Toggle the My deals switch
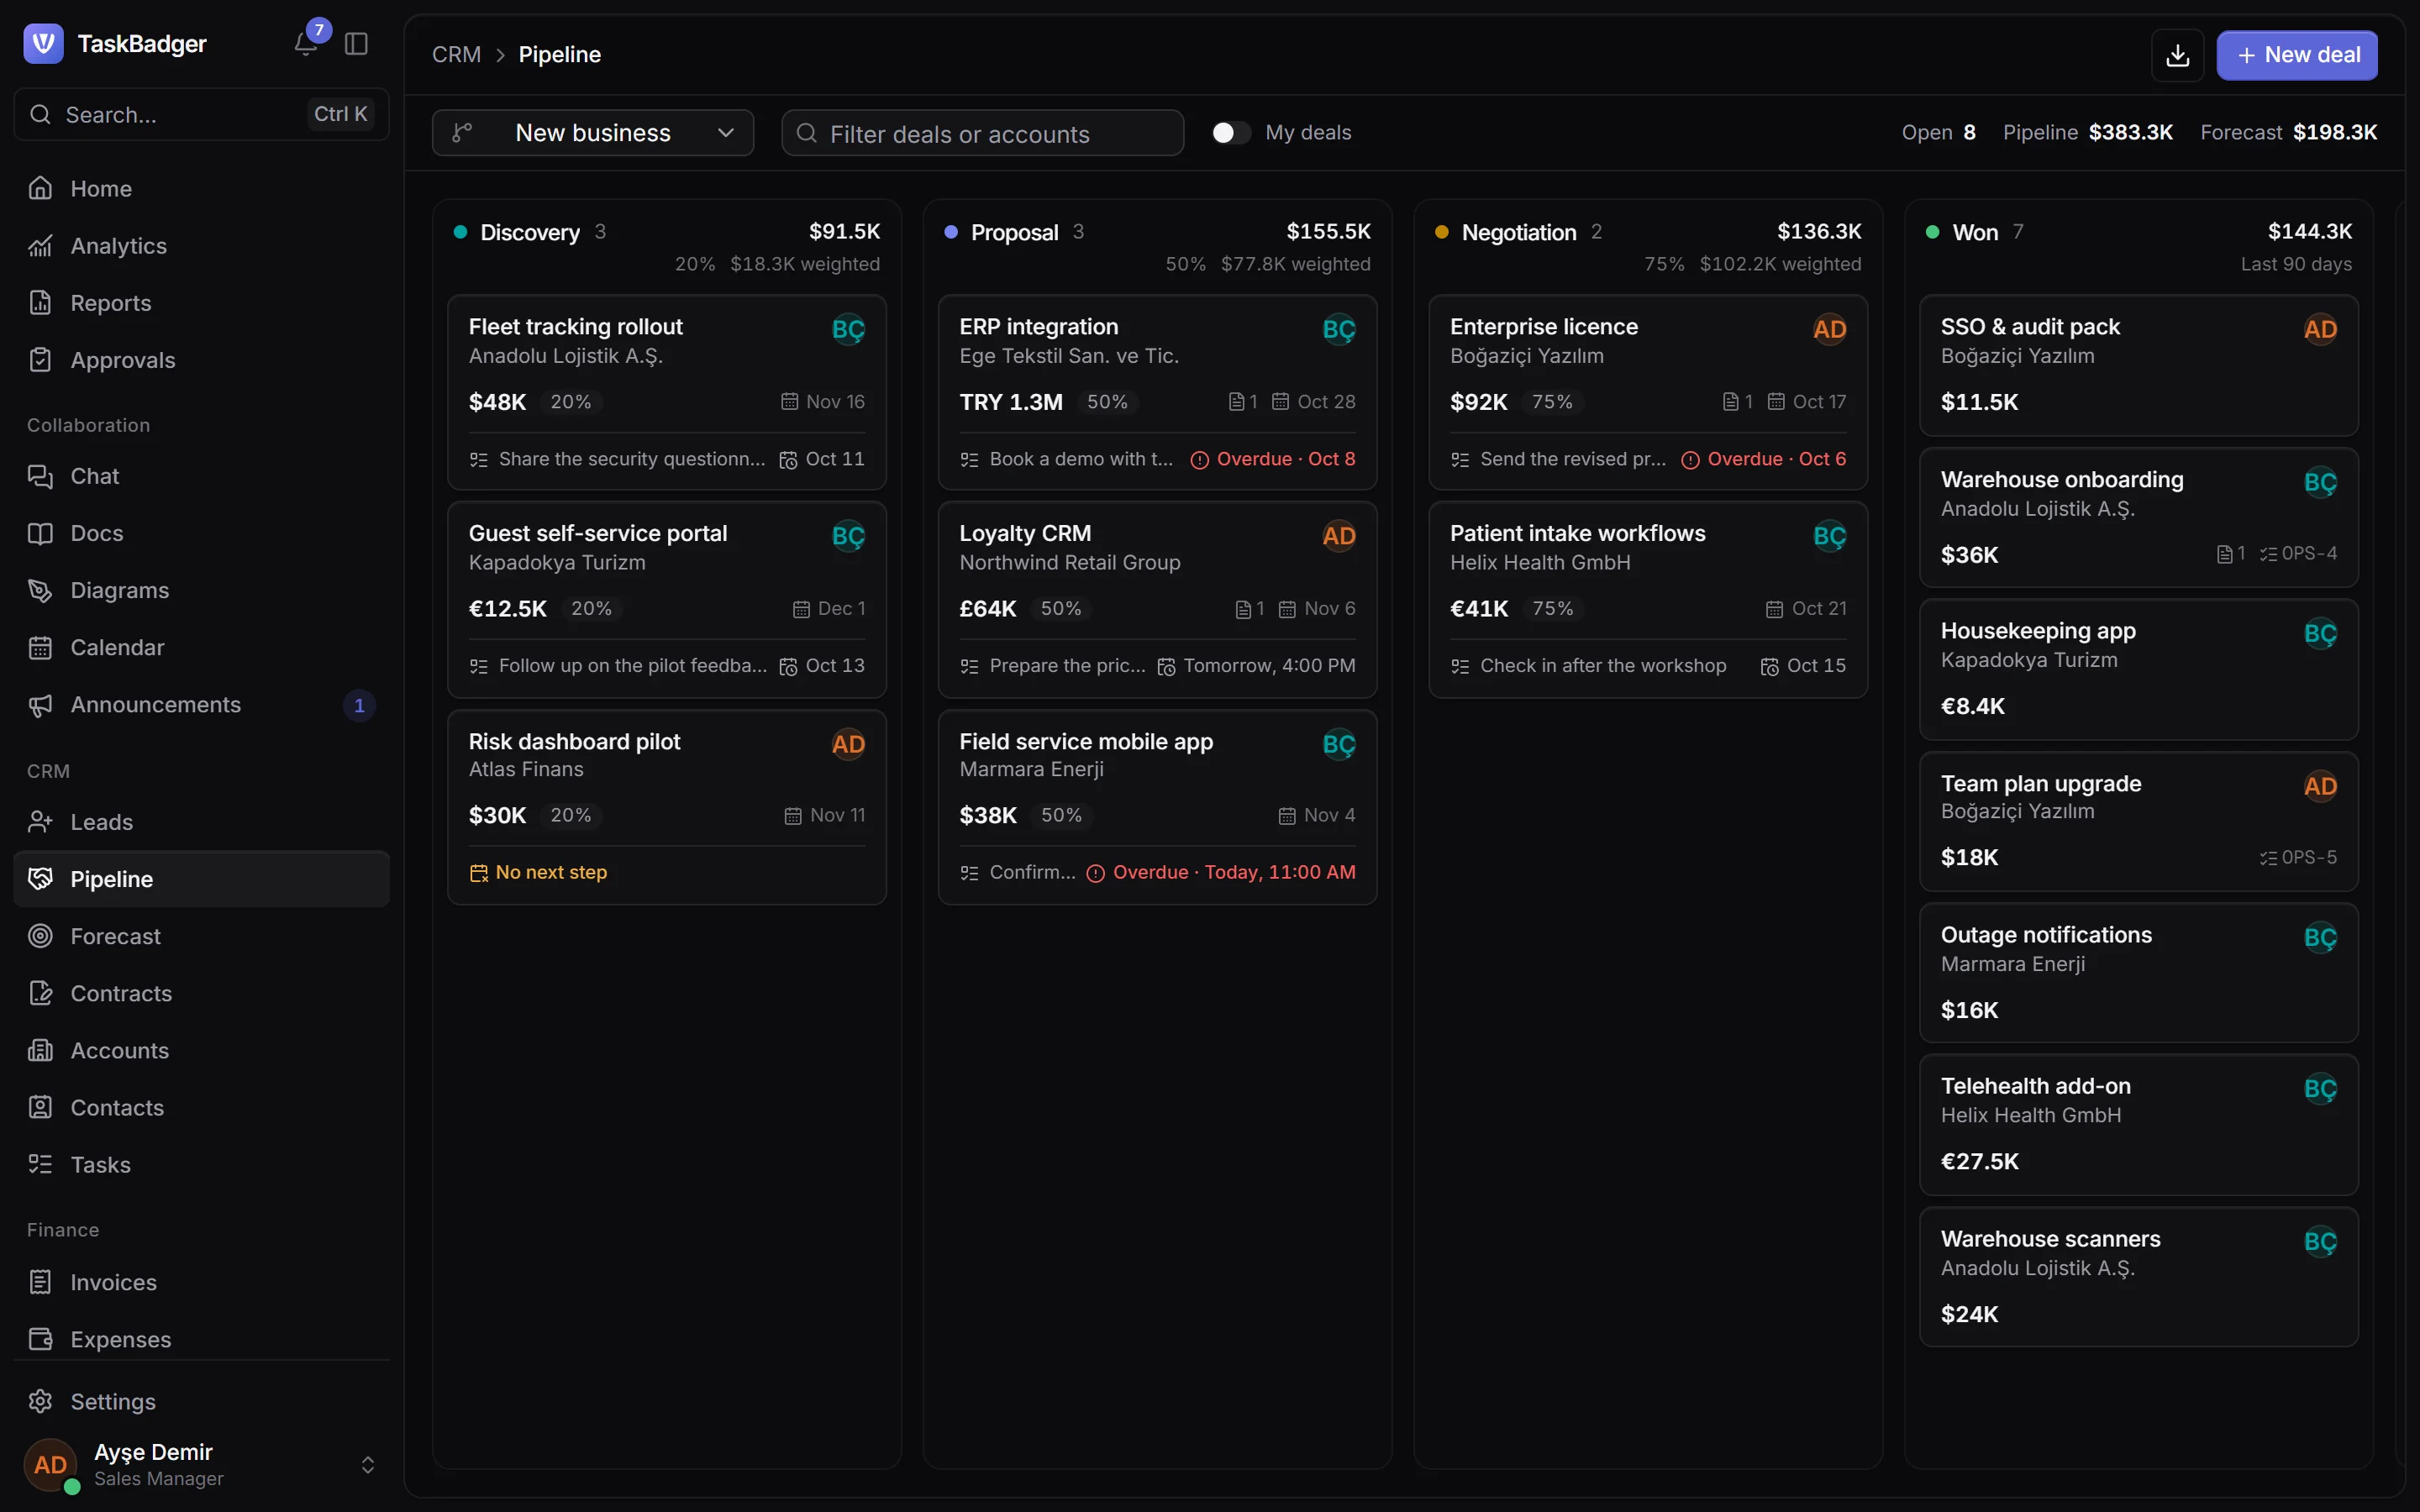 [x=1230, y=133]
